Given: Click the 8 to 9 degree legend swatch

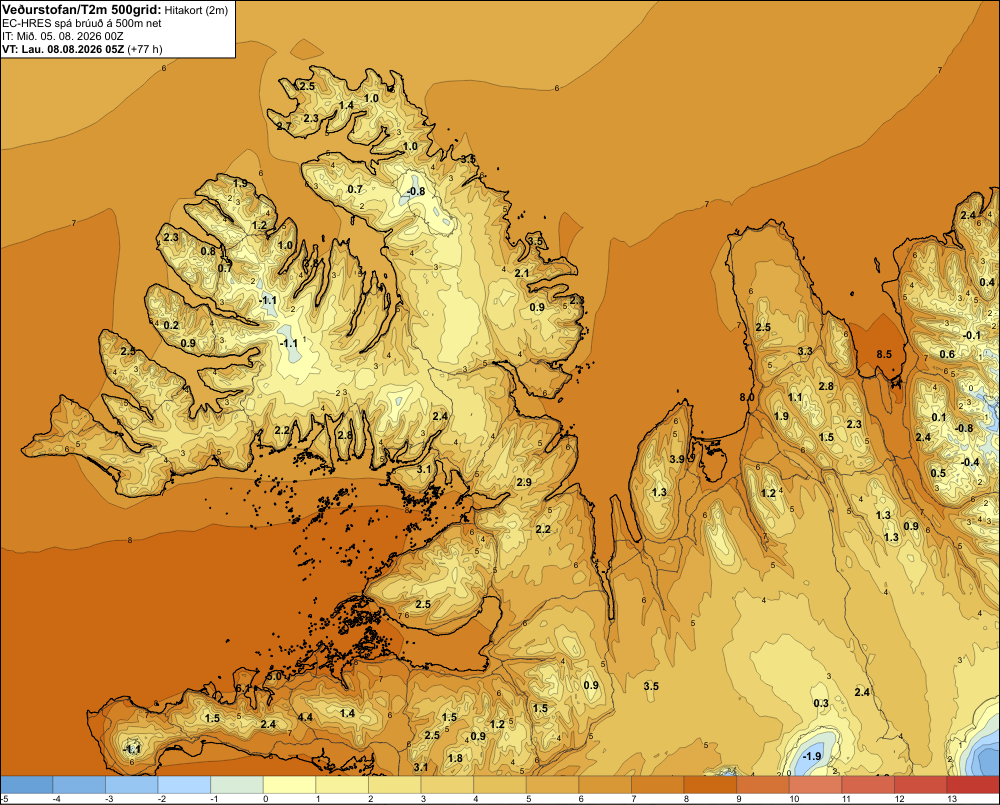Looking at the screenshot, I should coord(710,784).
